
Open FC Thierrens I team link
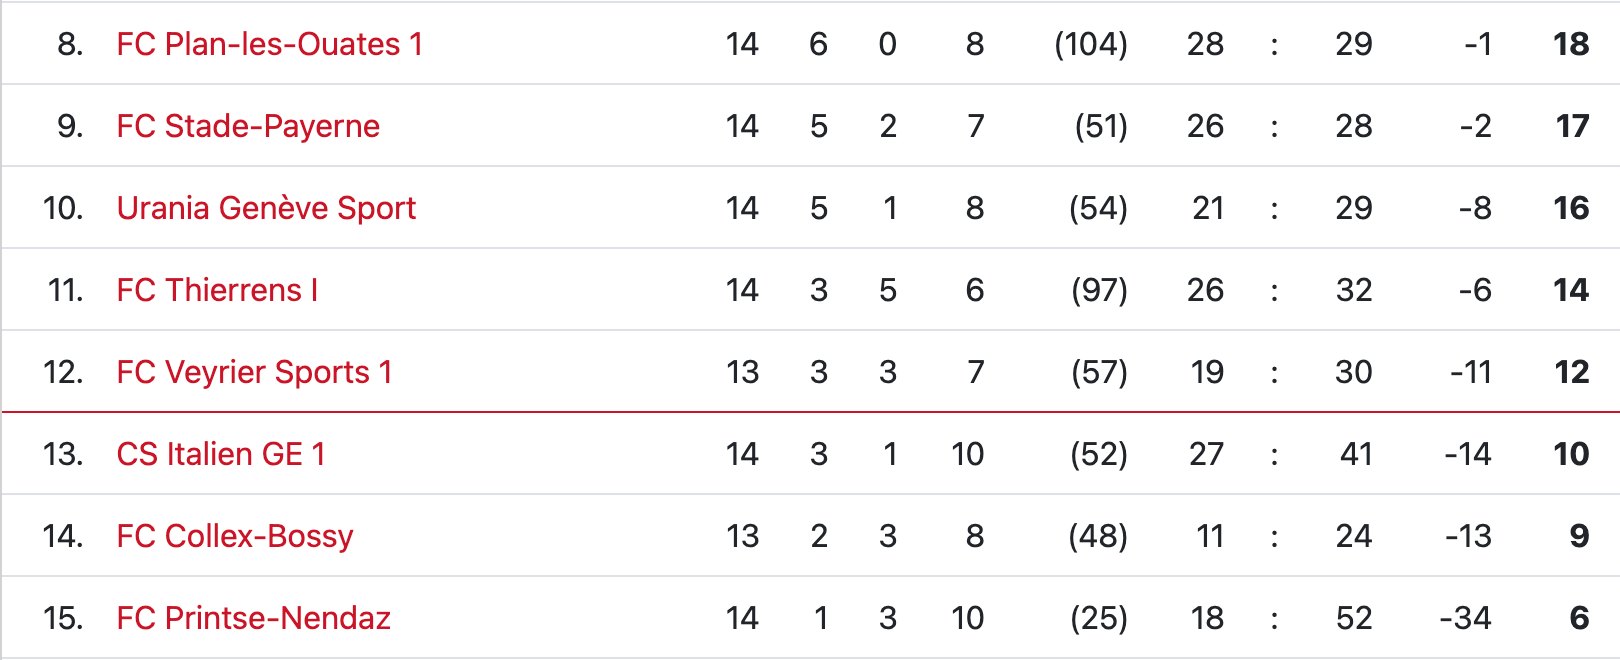click(x=217, y=290)
